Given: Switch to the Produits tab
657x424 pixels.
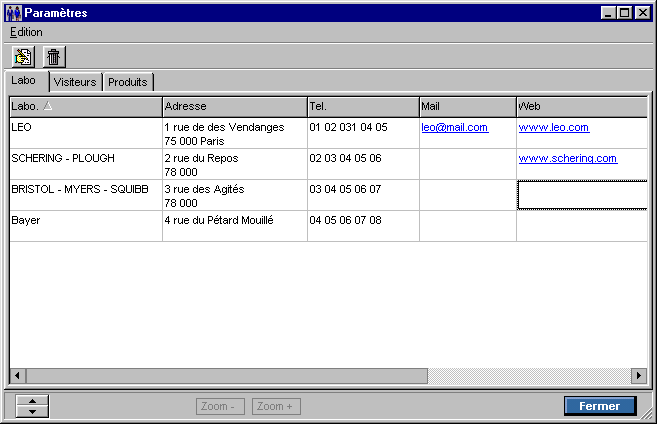Looking at the screenshot, I should pyautogui.click(x=128, y=82).
